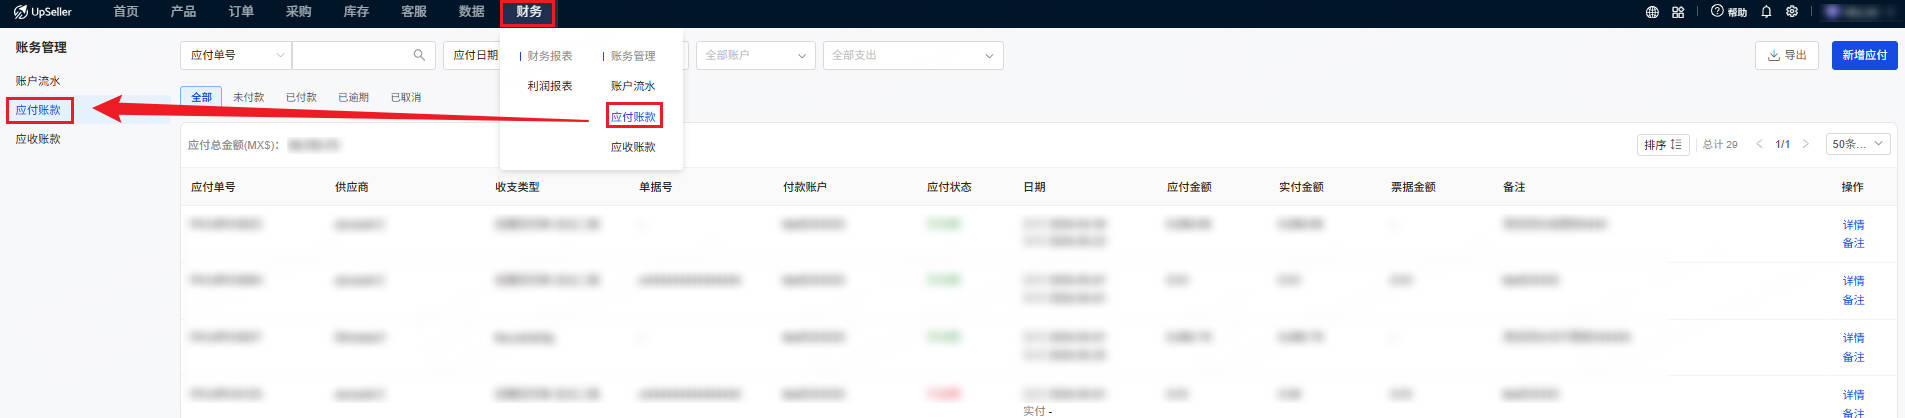Click the 应付状态 column header

coord(949,187)
